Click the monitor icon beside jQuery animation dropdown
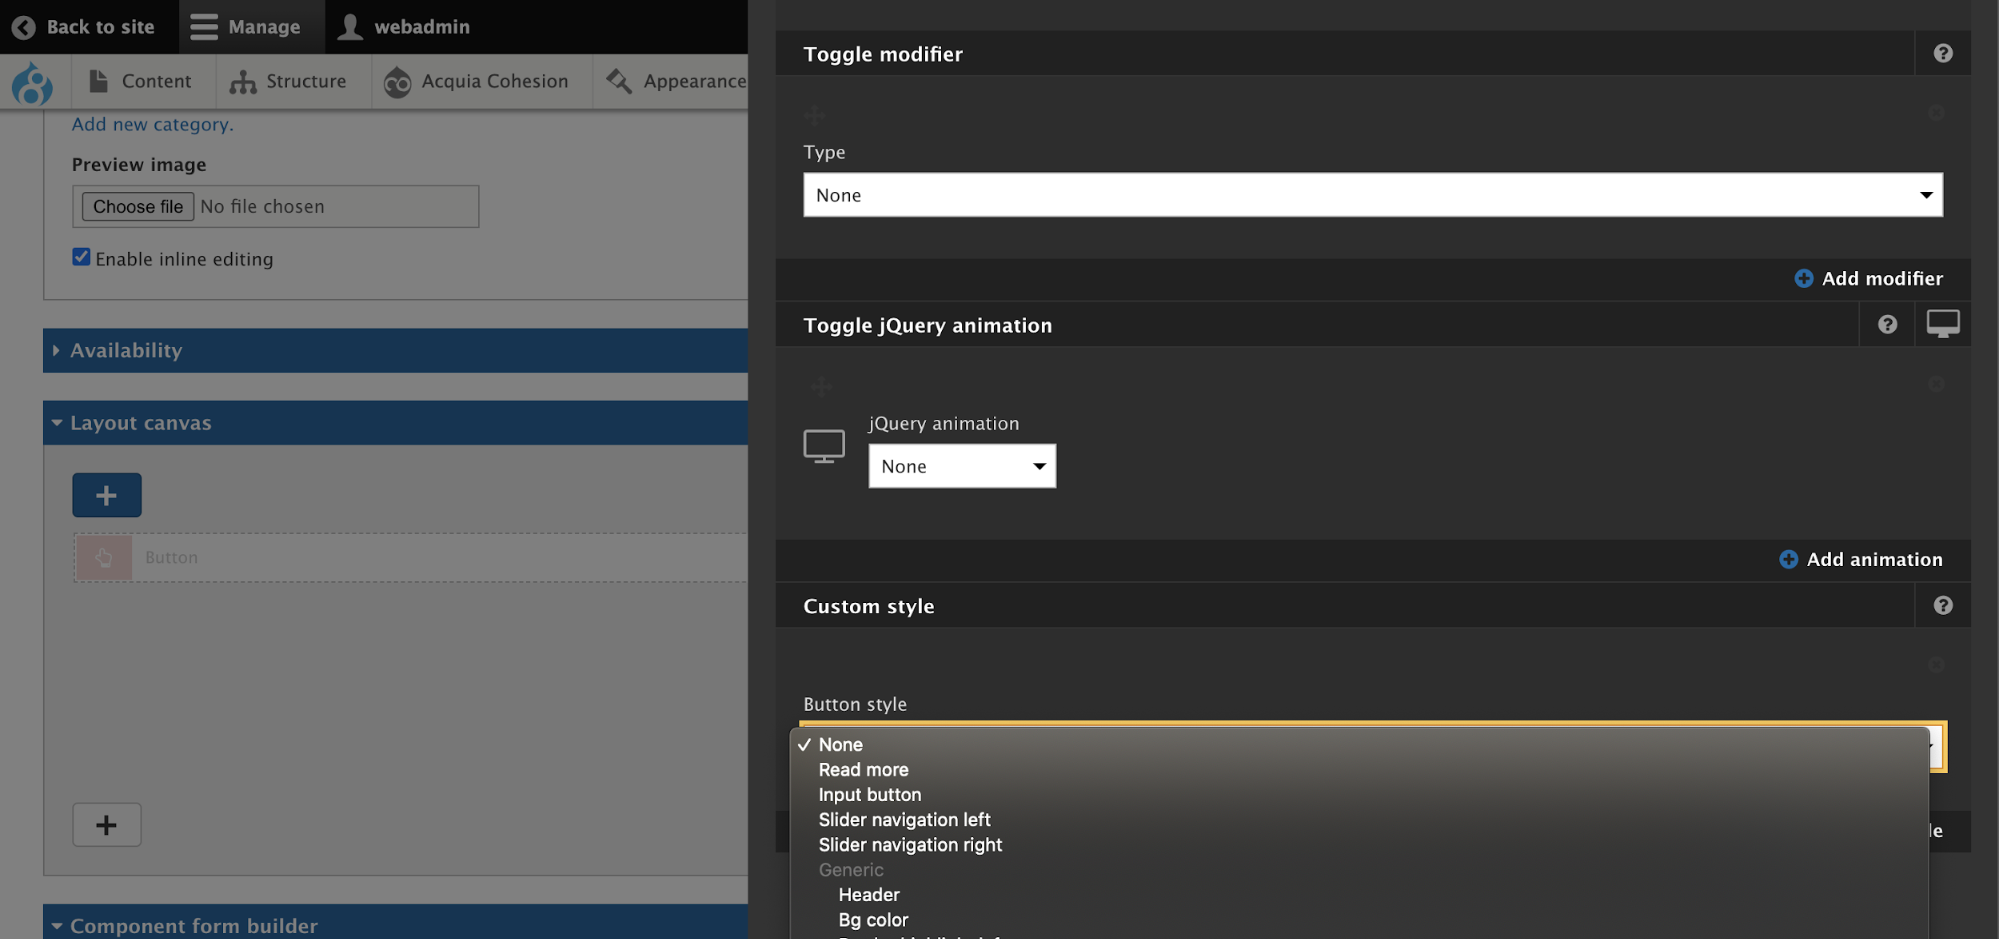The image size is (1999, 939). (823, 445)
